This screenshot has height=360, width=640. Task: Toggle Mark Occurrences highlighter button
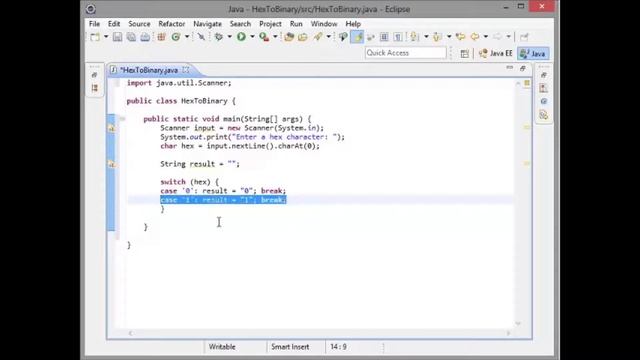point(357,37)
